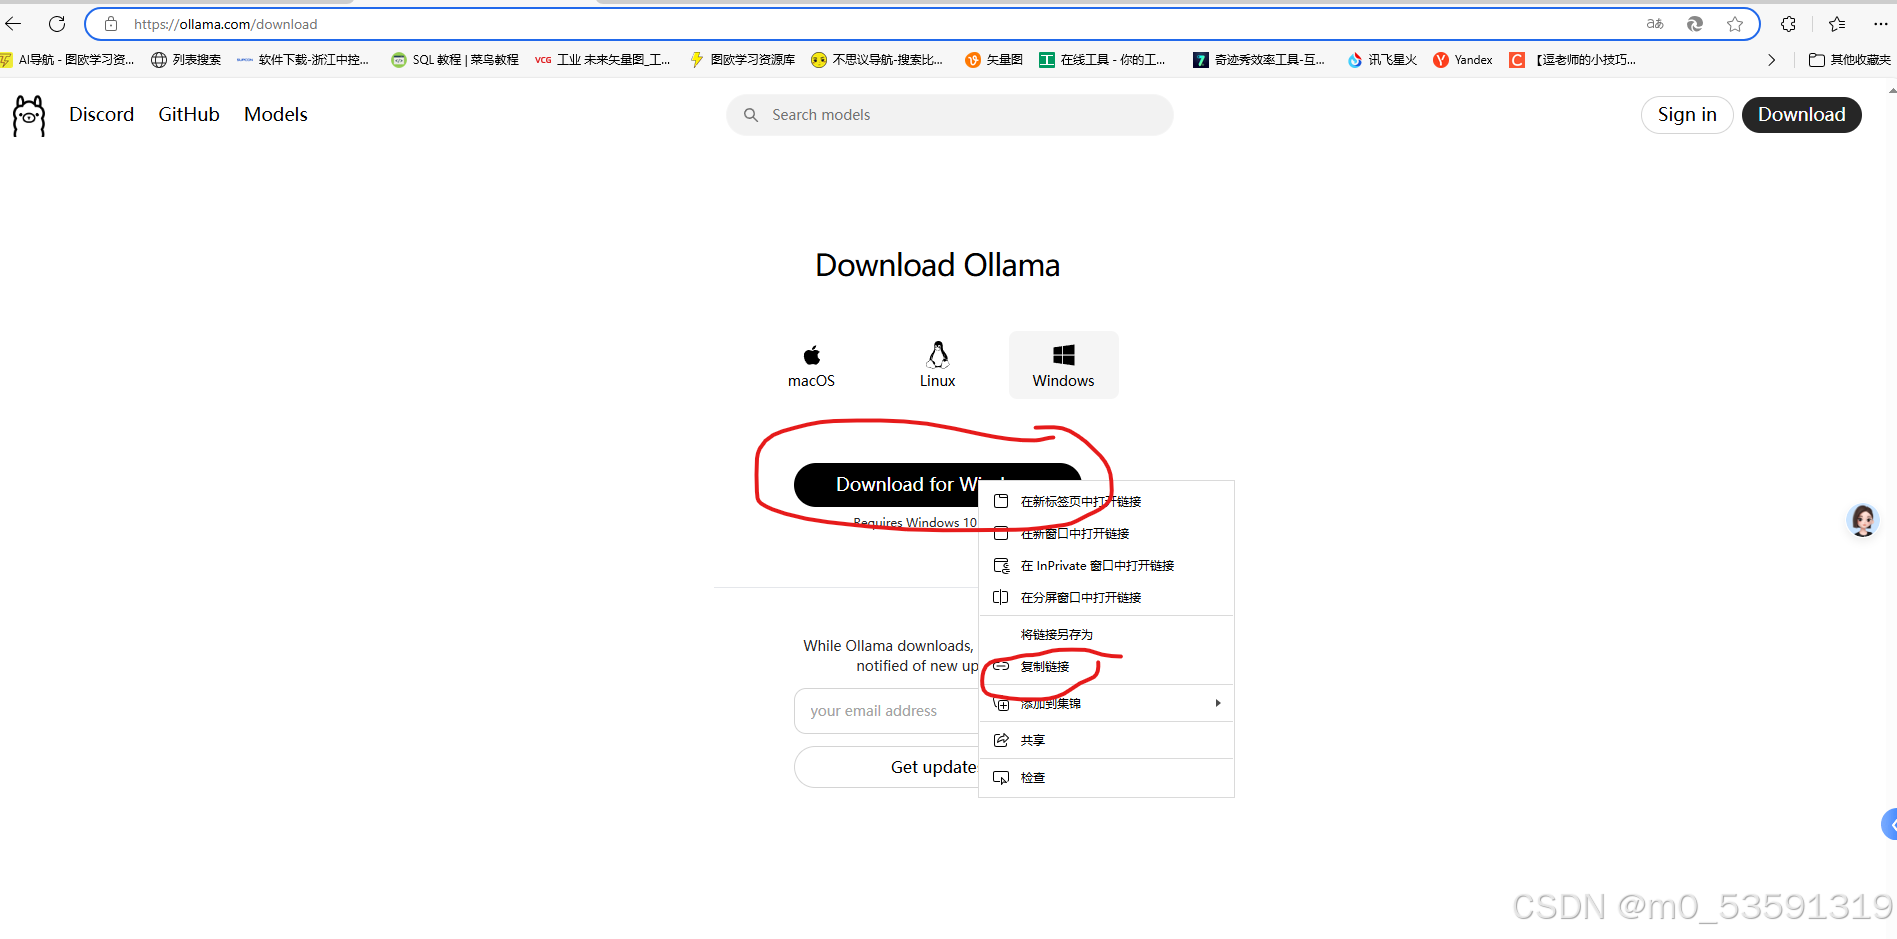Click the search magnifier icon
This screenshot has width=1897, height=939.
coord(751,115)
